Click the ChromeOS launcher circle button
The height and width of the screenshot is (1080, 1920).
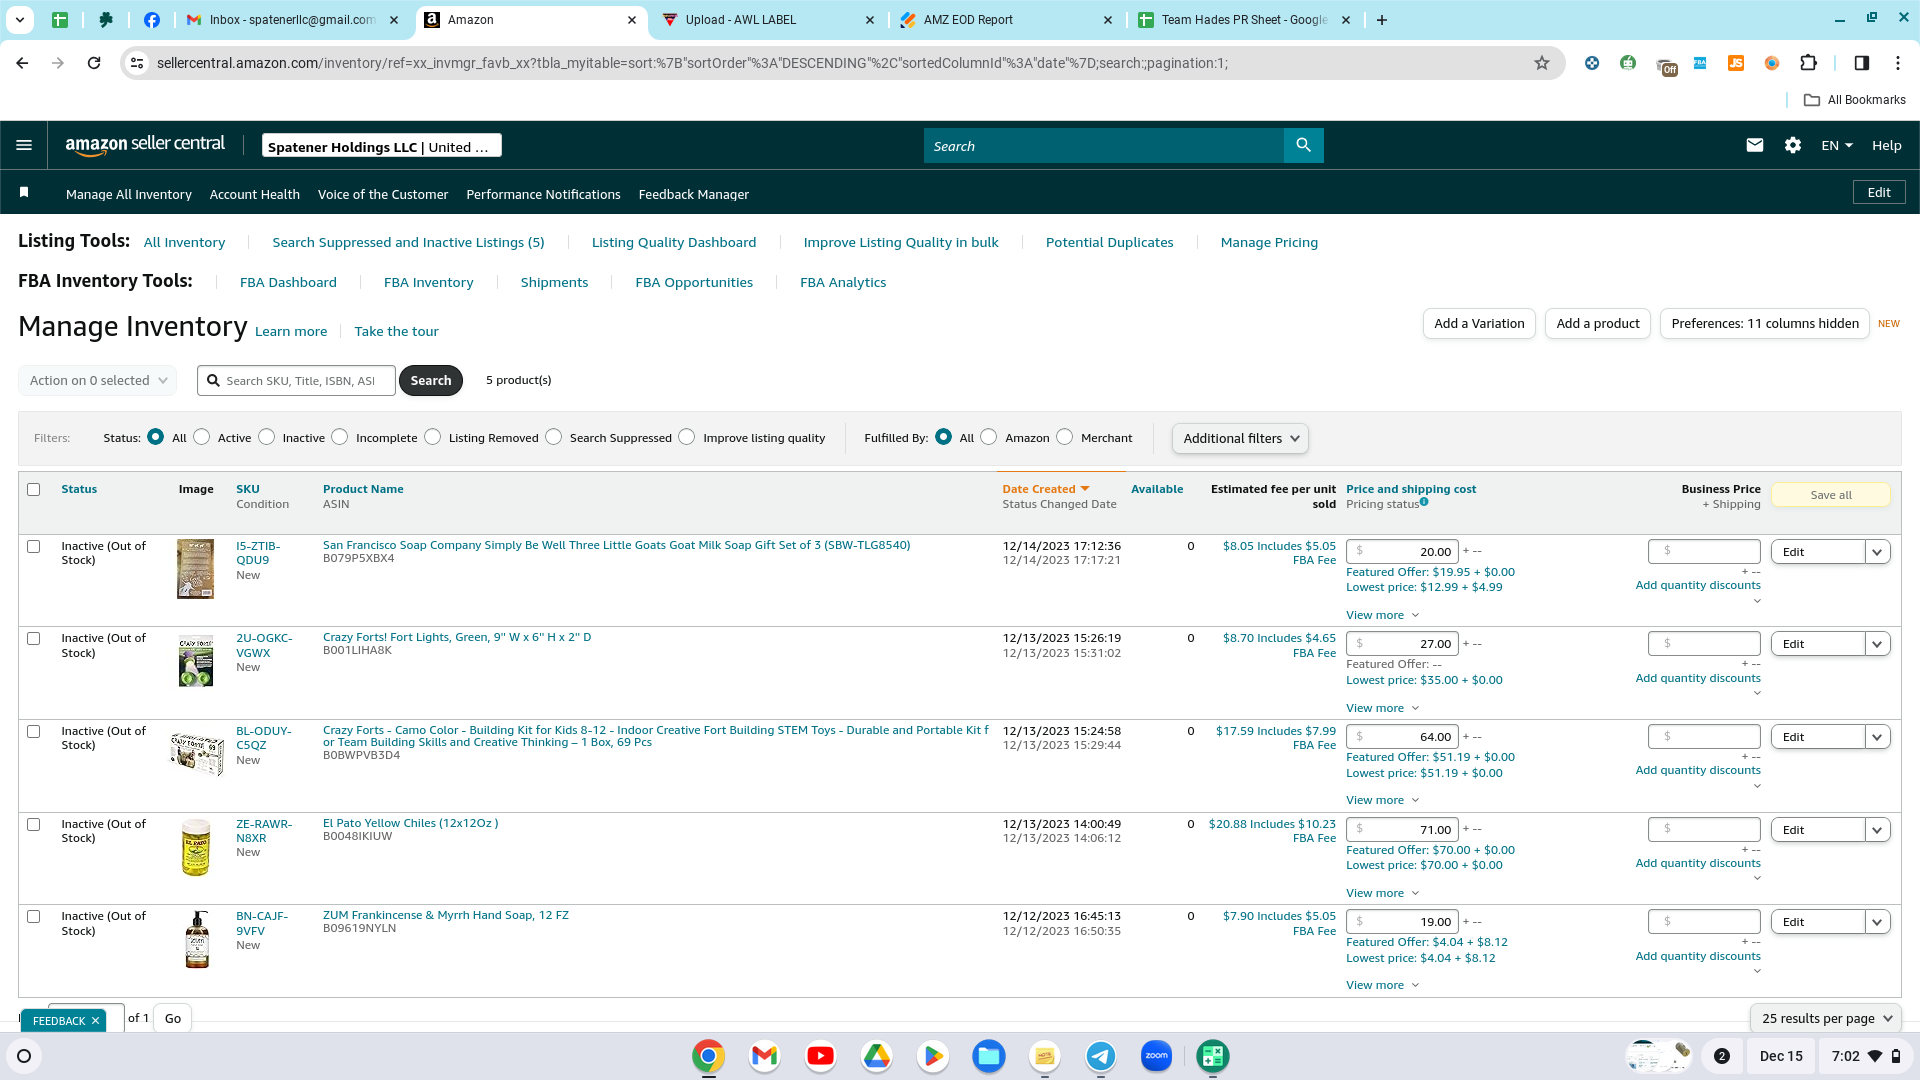tap(24, 1056)
